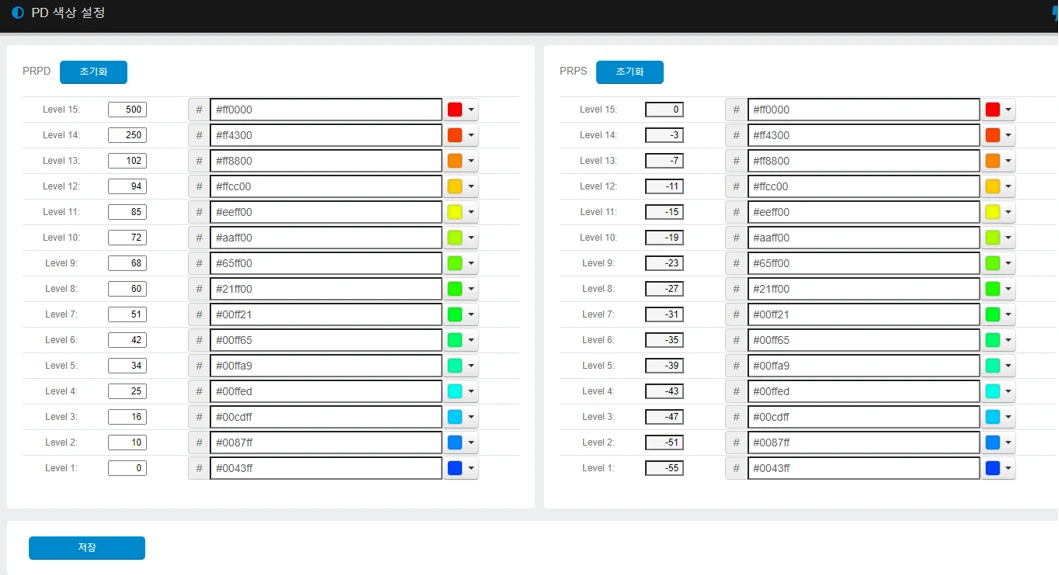Edit PRPS hex field #ff0000
Viewport: 1059px width, 575px height.
click(x=864, y=109)
